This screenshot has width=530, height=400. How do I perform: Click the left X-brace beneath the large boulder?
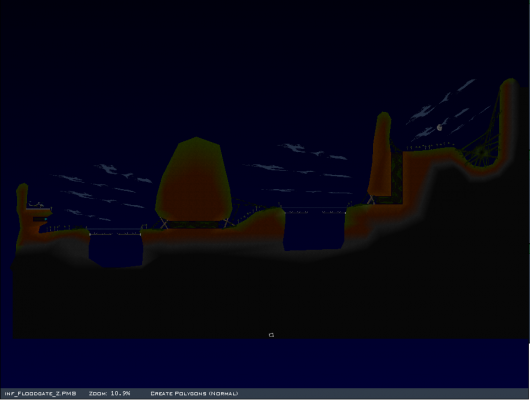163,223
